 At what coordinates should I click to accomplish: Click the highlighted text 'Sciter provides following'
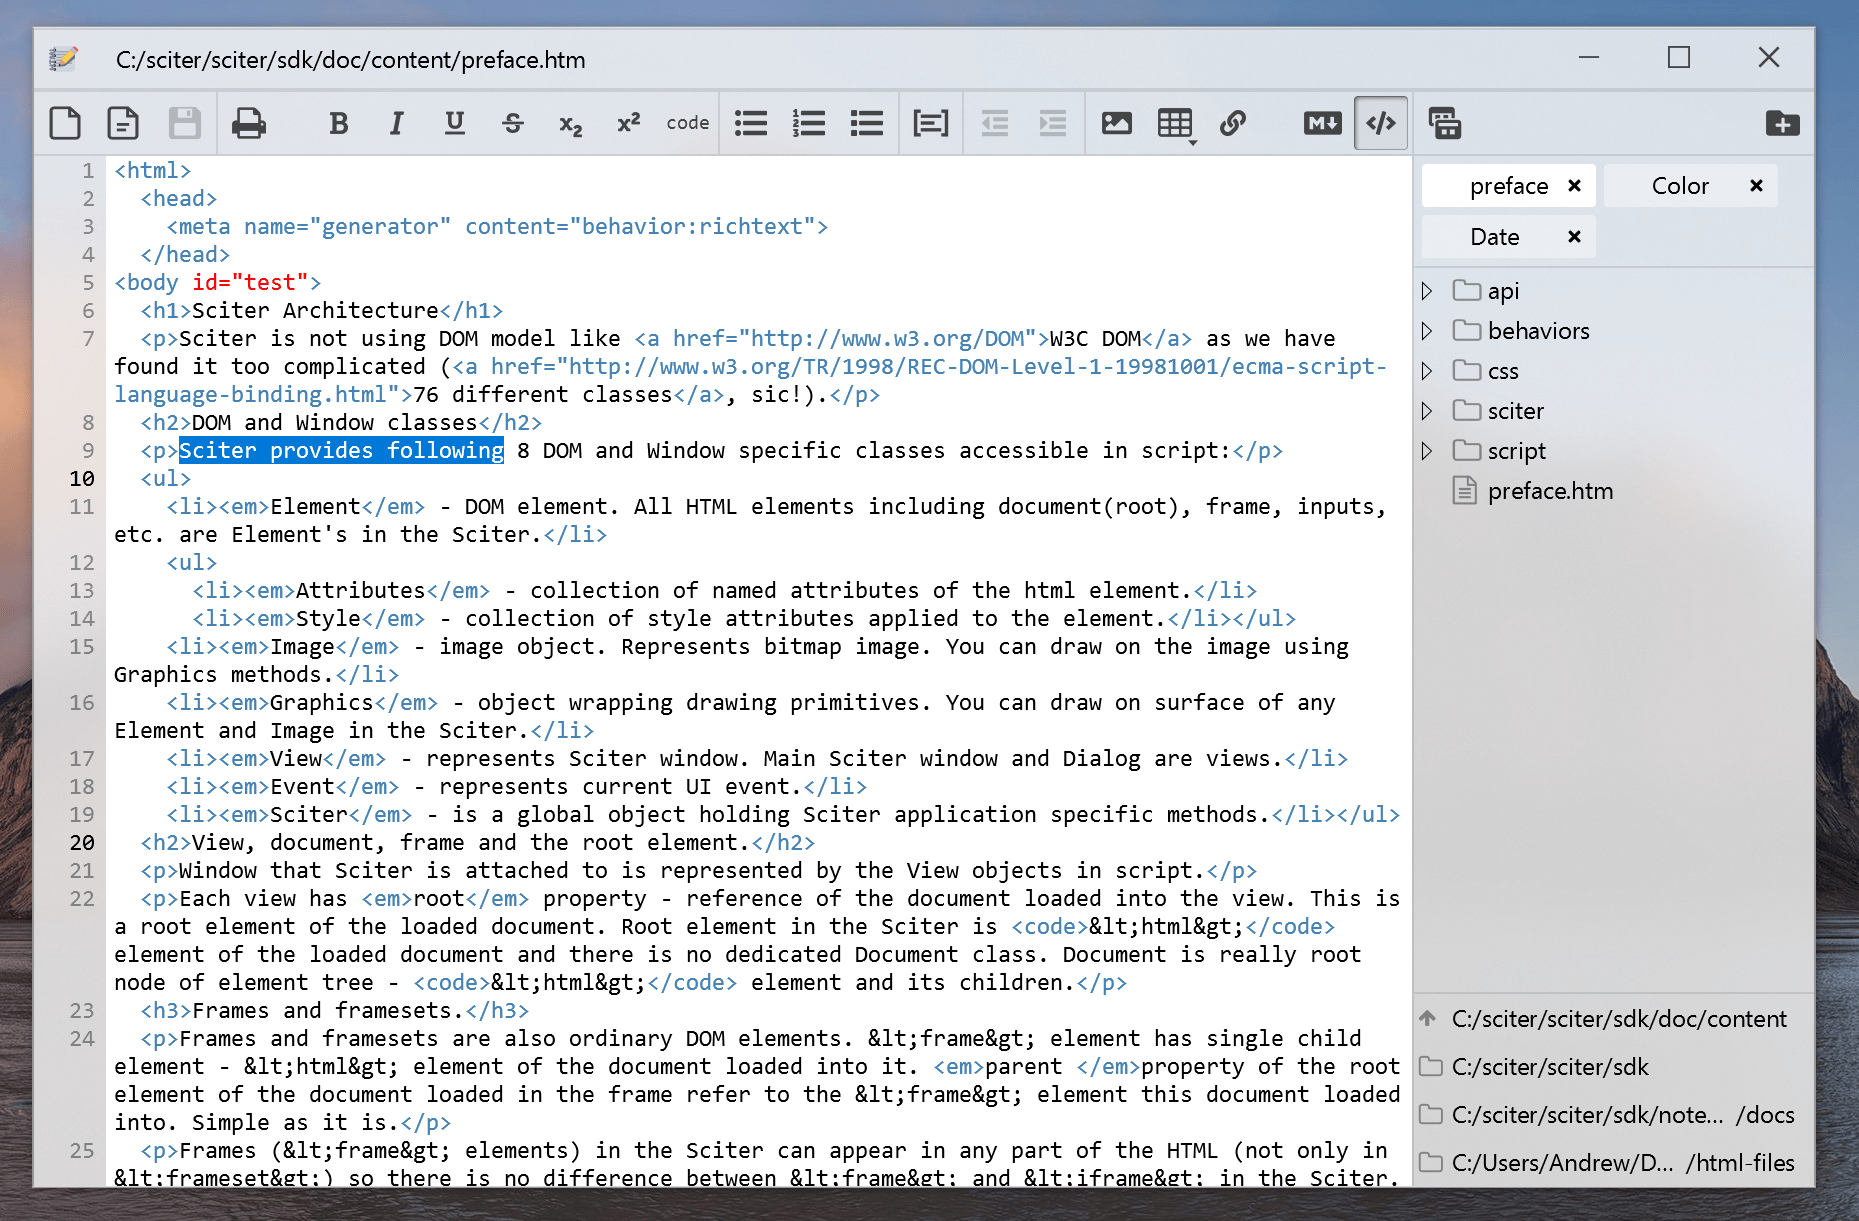coord(341,451)
